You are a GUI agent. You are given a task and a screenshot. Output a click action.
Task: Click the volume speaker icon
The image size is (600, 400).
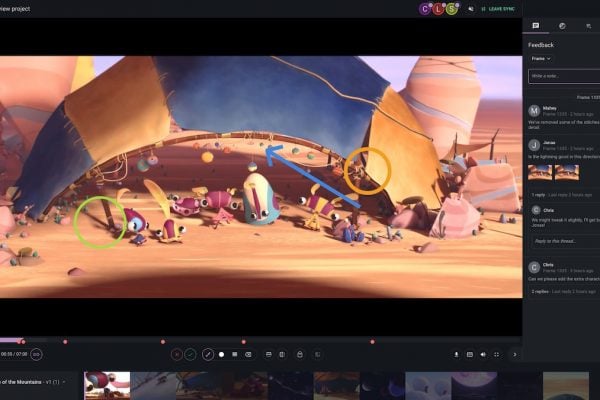(x=483, y=355)
